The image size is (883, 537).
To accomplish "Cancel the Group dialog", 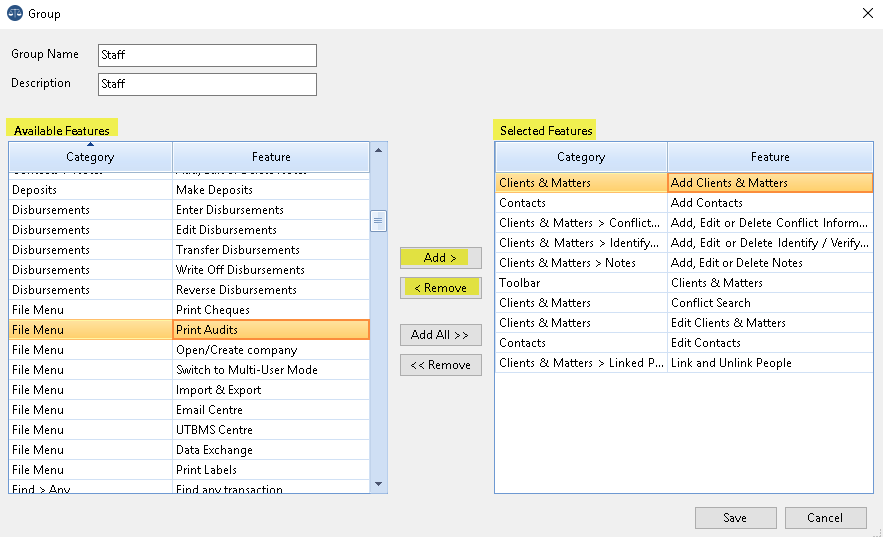I will (826, 518).
